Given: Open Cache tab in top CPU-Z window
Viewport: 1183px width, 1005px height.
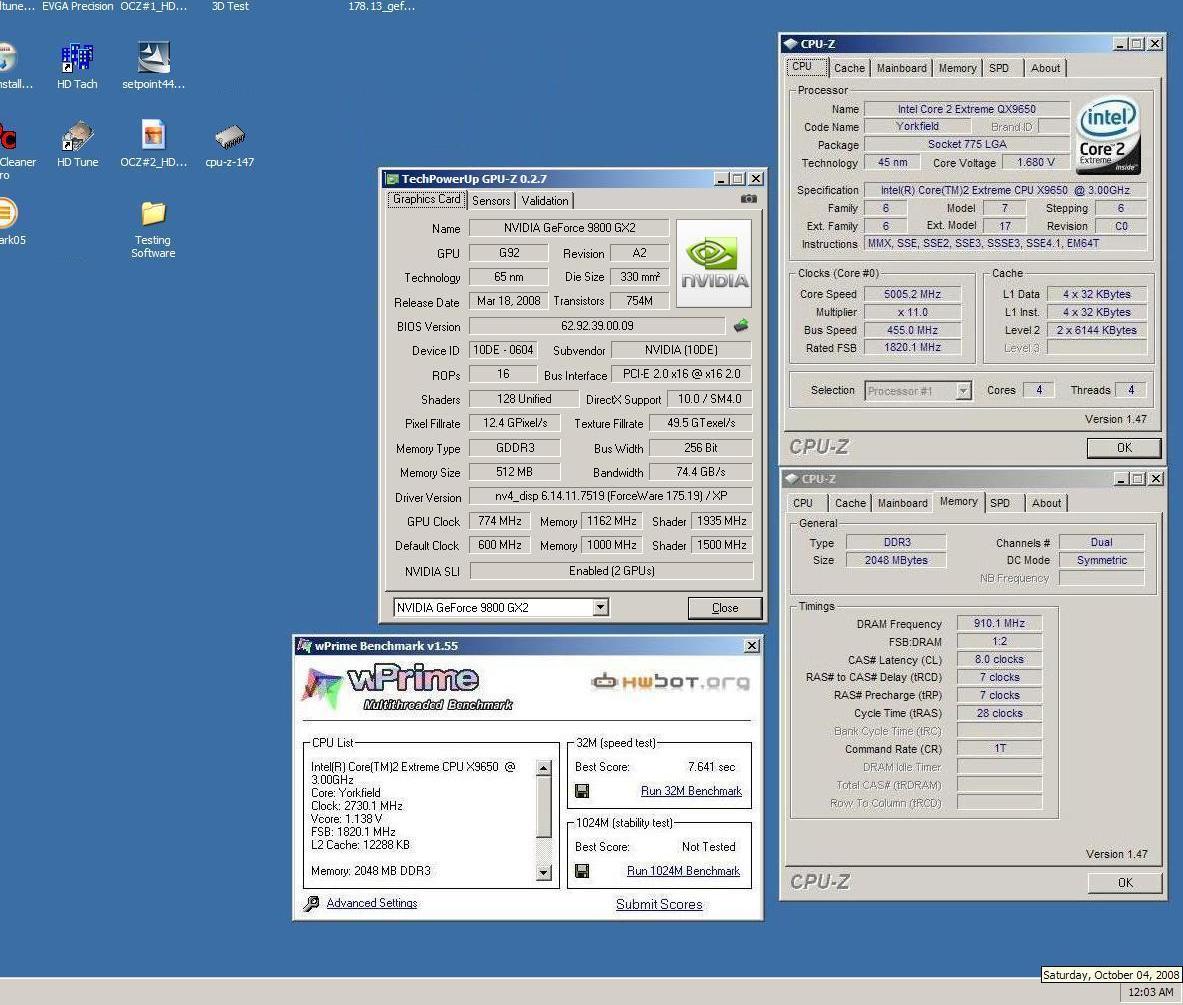Looking at the screenshot, I should [x=850, y=68].
